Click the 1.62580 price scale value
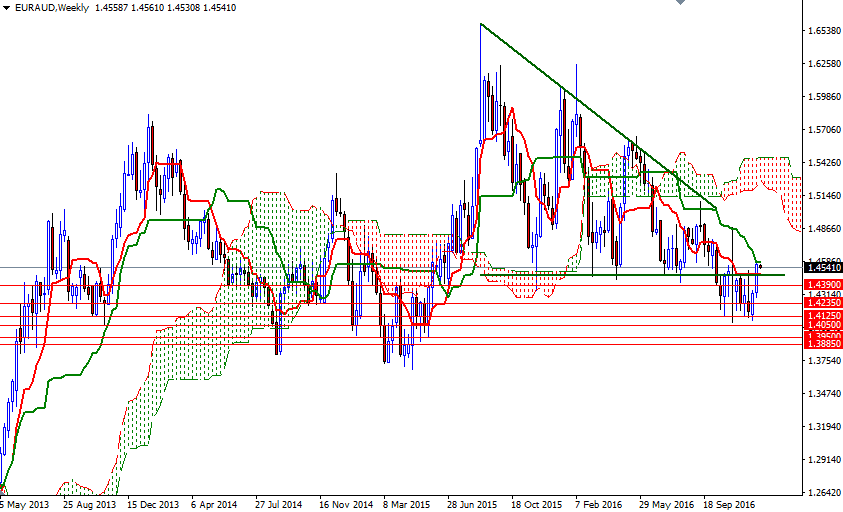Image resolution: width=843 pixels, height=512 pixels. [x=825, y=64]
